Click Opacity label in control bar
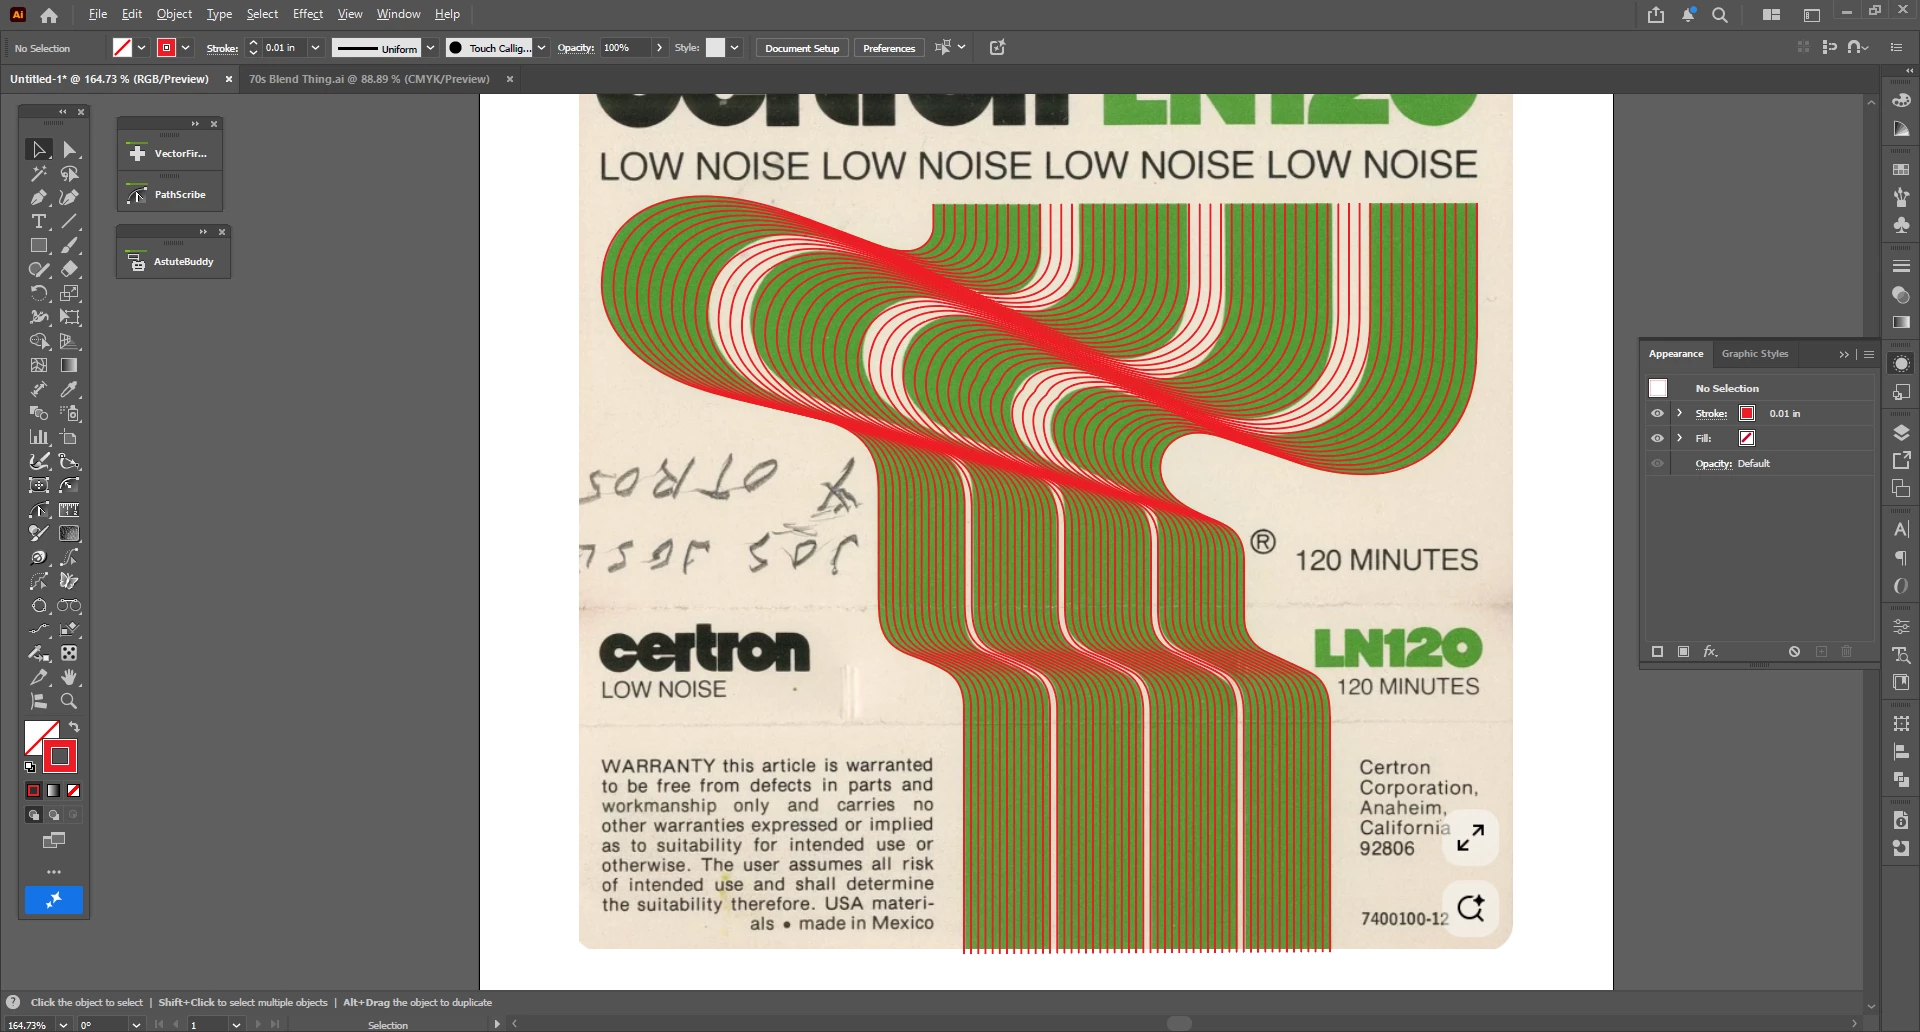This screenshot has width=1920, height=1032. [575, 48]
